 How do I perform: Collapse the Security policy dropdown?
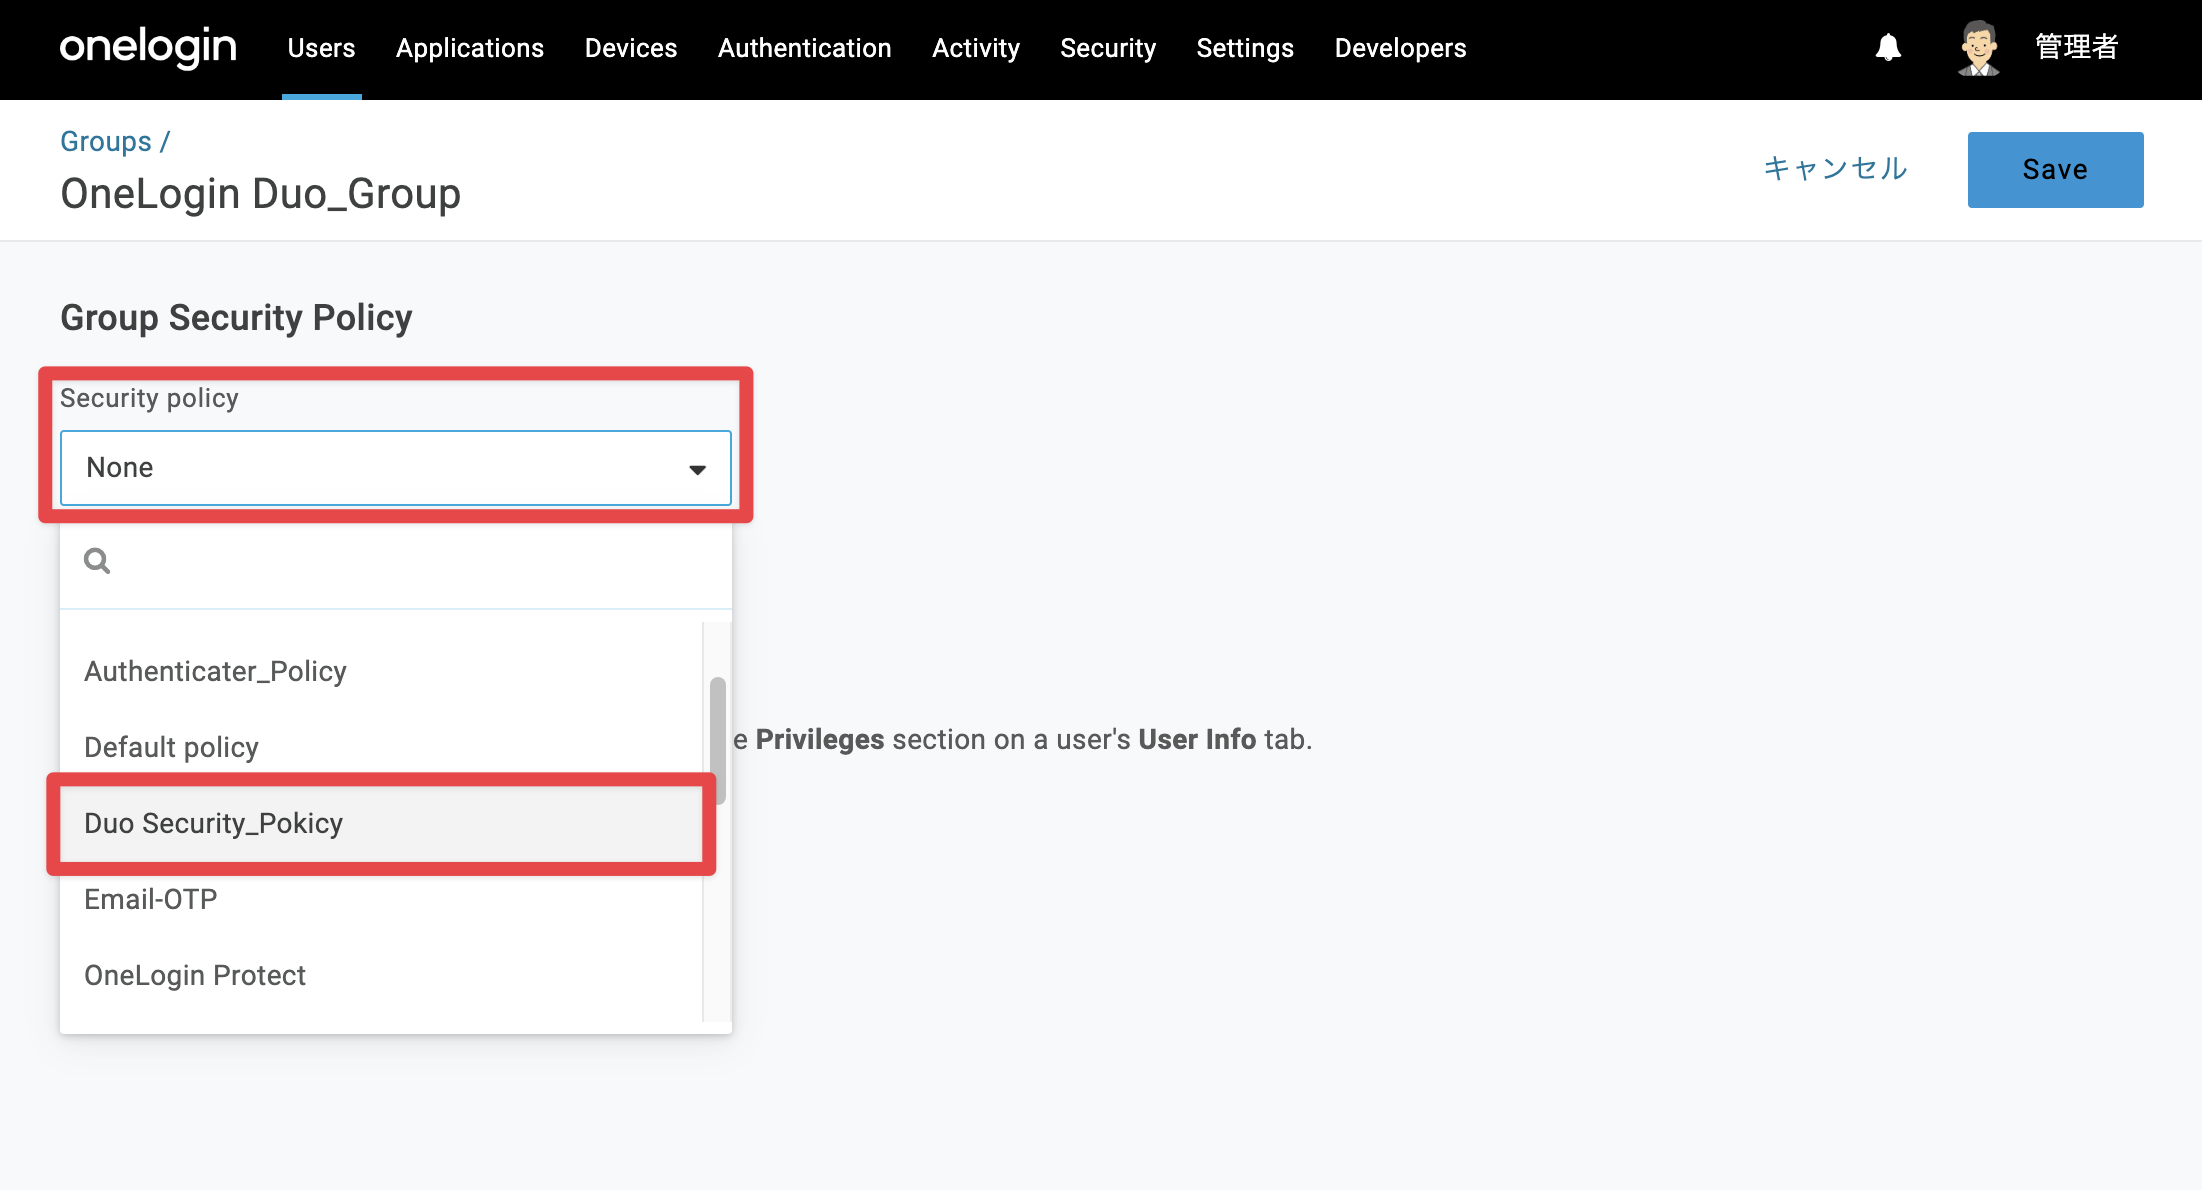396,468
